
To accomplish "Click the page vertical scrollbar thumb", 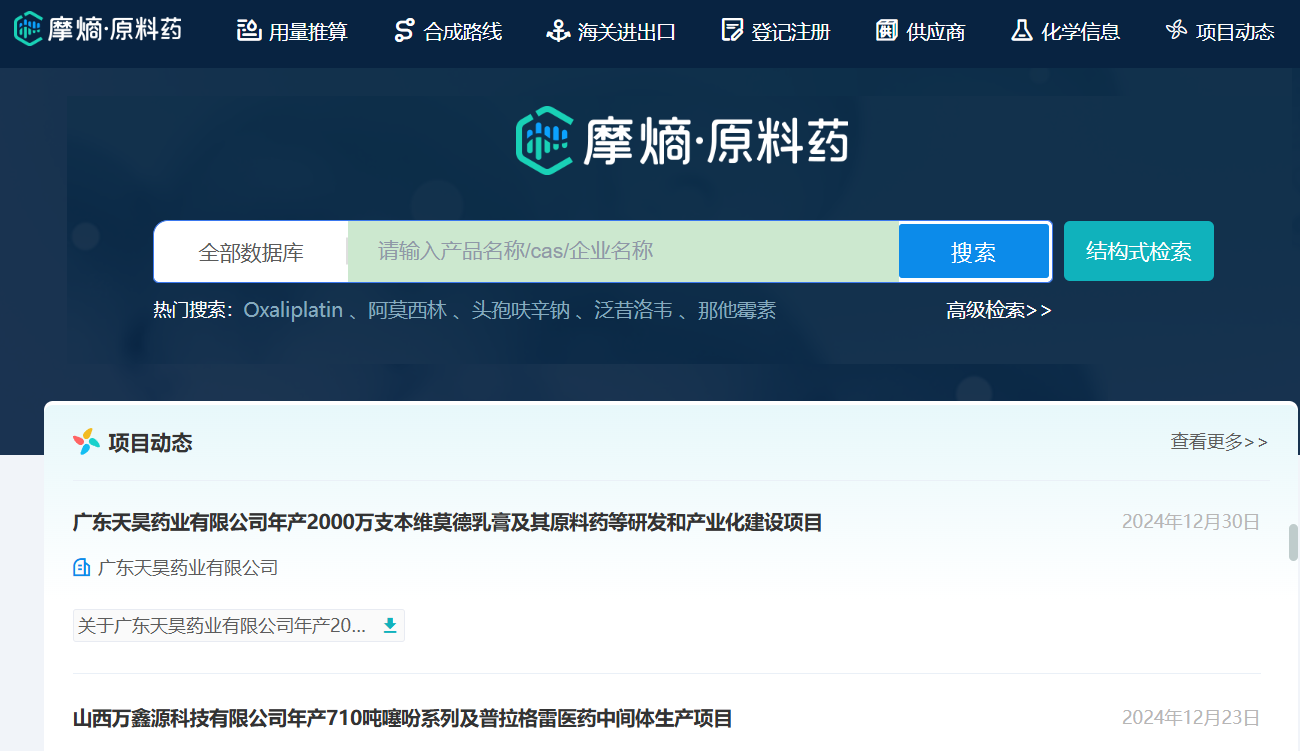I will (x=1293, y=541).
